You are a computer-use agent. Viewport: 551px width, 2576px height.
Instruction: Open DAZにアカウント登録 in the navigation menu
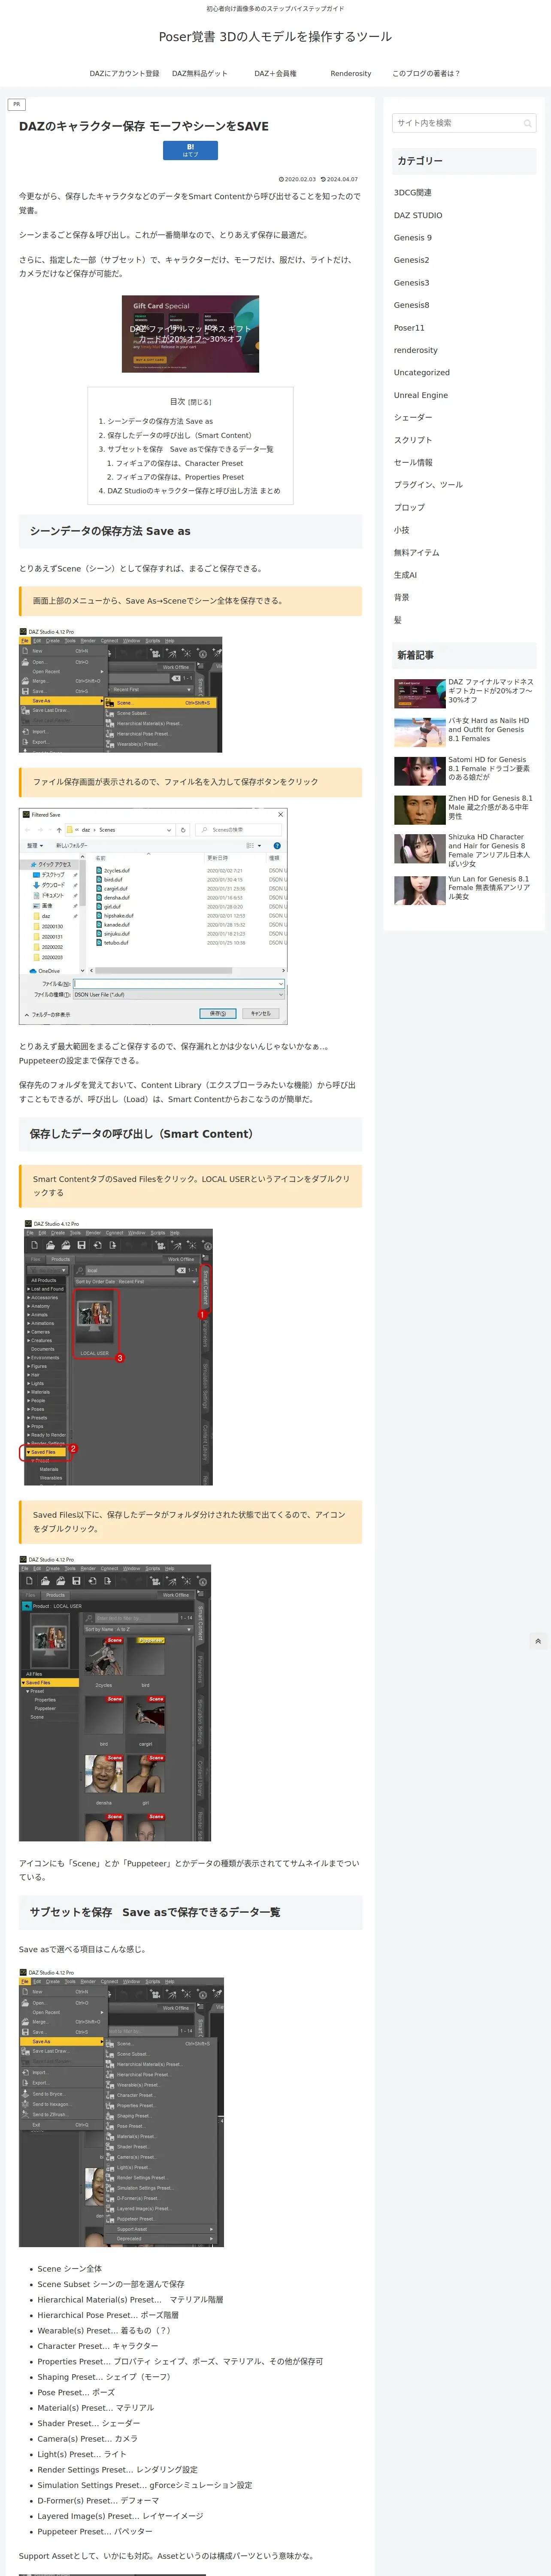(124, 73)
